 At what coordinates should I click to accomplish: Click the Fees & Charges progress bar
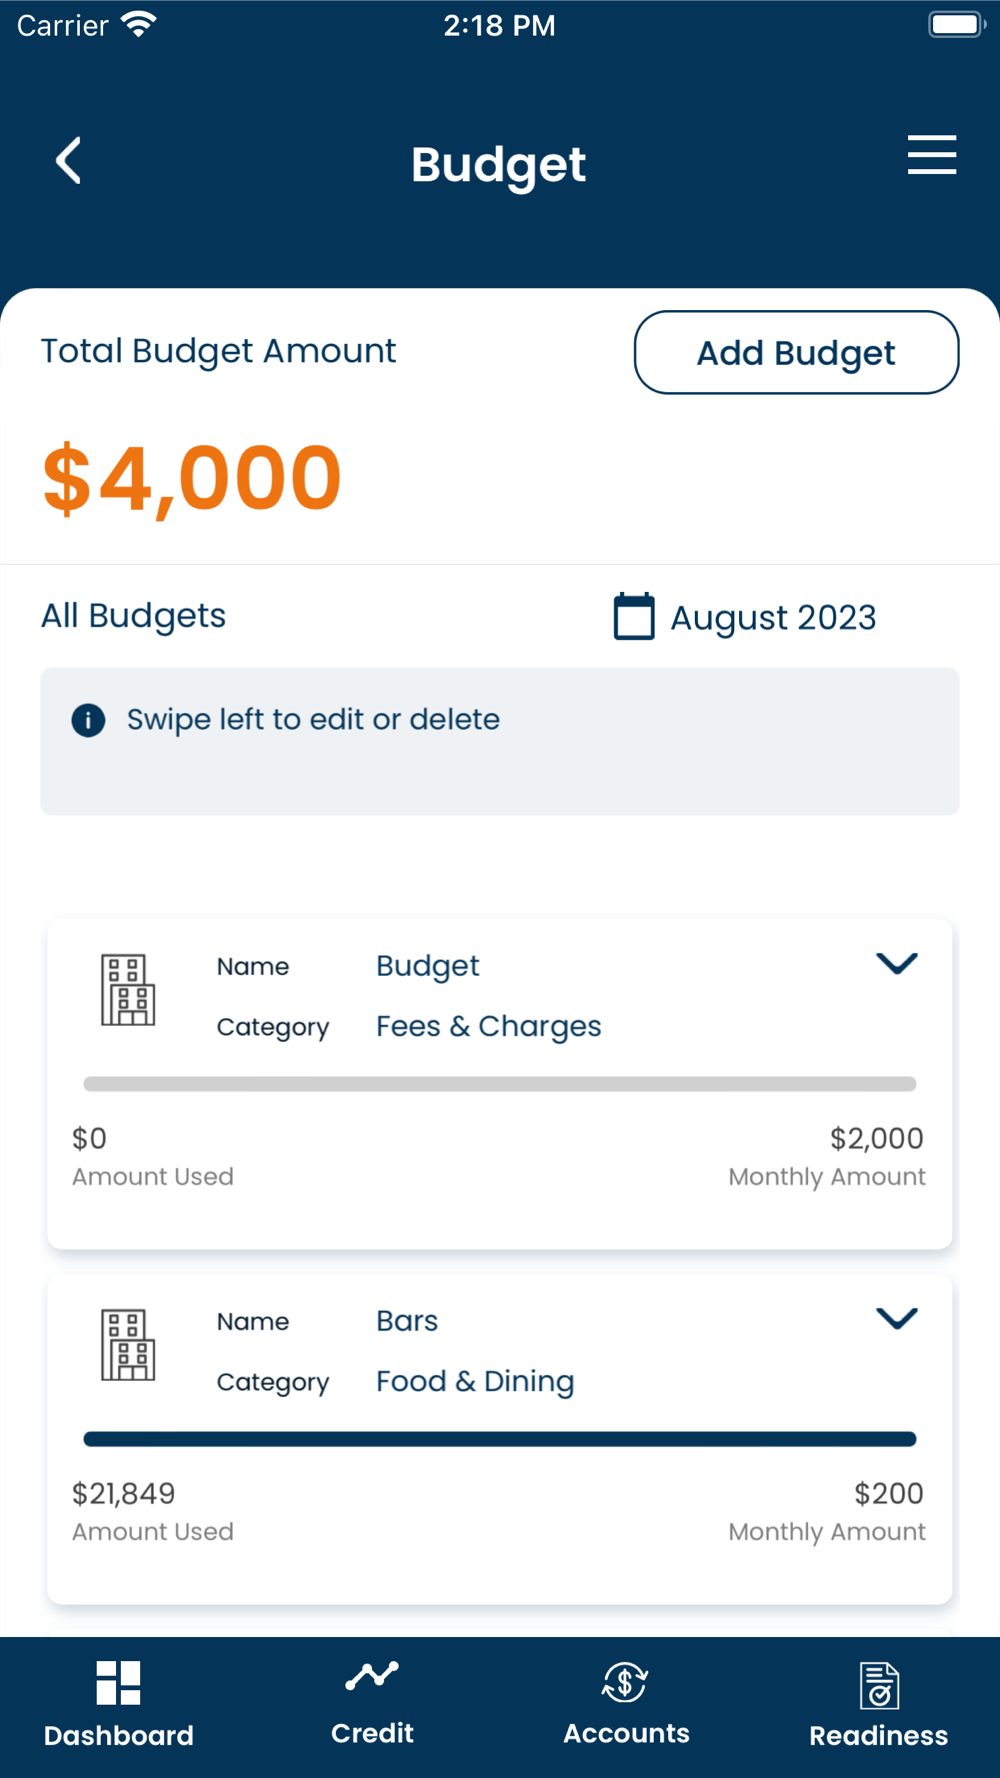500,1084
